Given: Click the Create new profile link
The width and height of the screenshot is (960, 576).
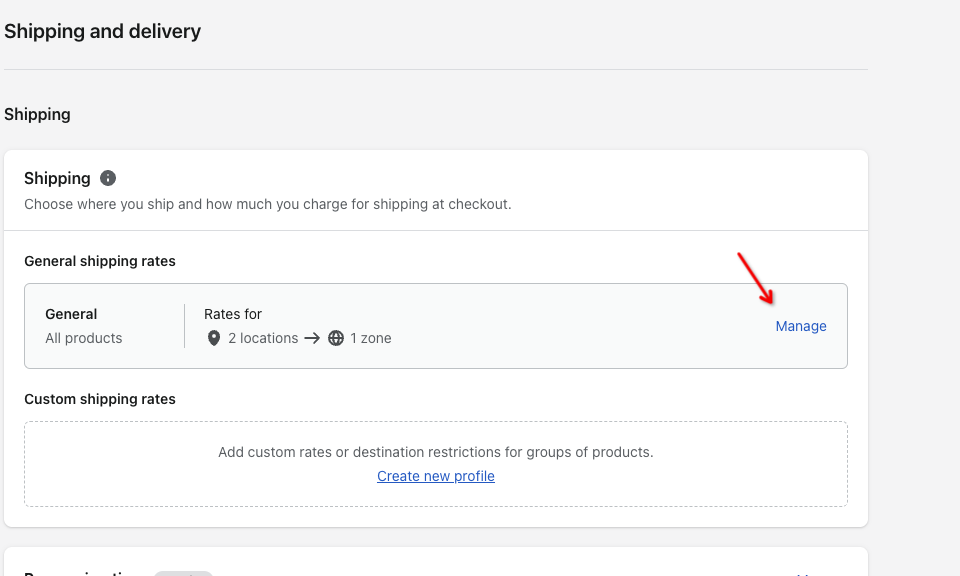Looking at the screenshot, I should tap(436, 476).
